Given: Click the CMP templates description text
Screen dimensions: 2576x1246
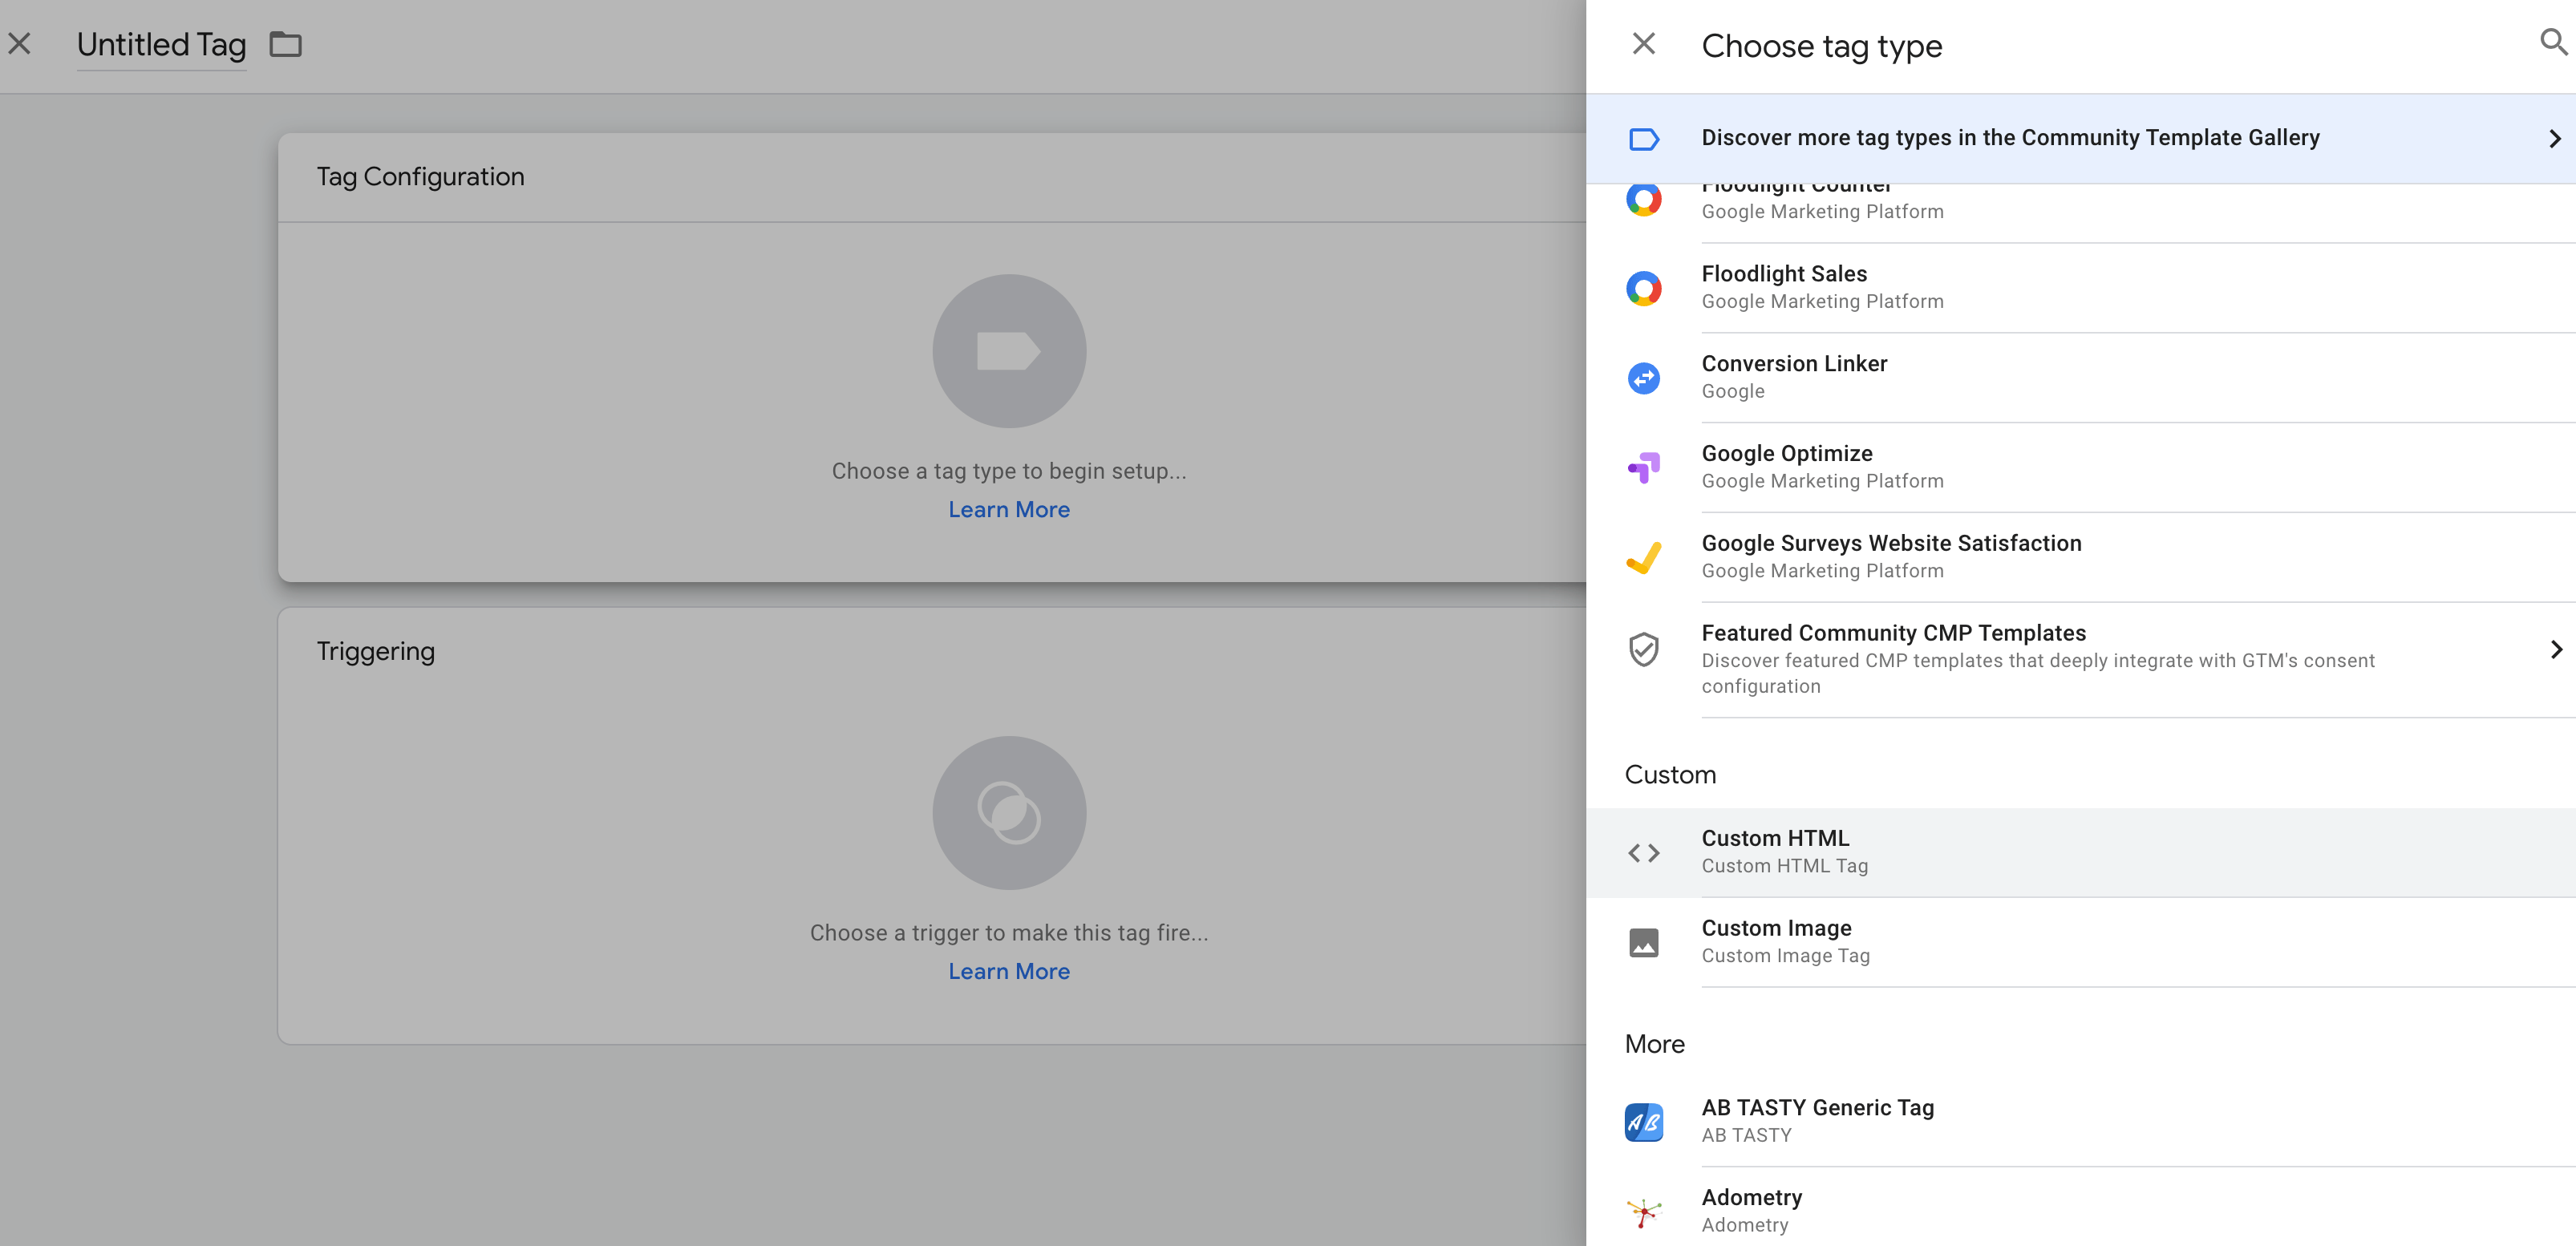Looking at the screenshot, I should (2038, 674).
